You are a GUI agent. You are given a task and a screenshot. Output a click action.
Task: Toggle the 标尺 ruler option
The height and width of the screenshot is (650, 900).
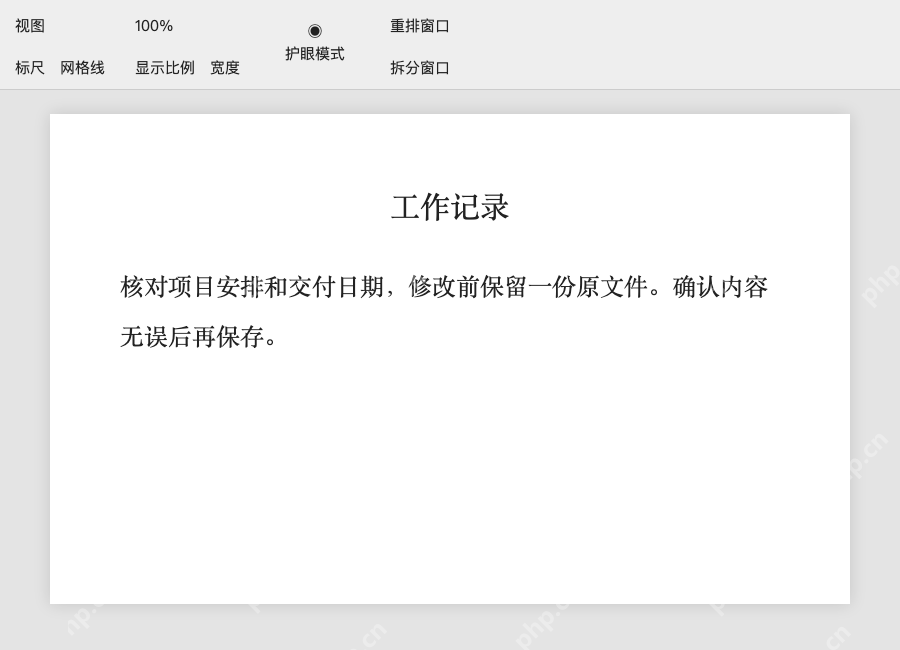point(30,68)
